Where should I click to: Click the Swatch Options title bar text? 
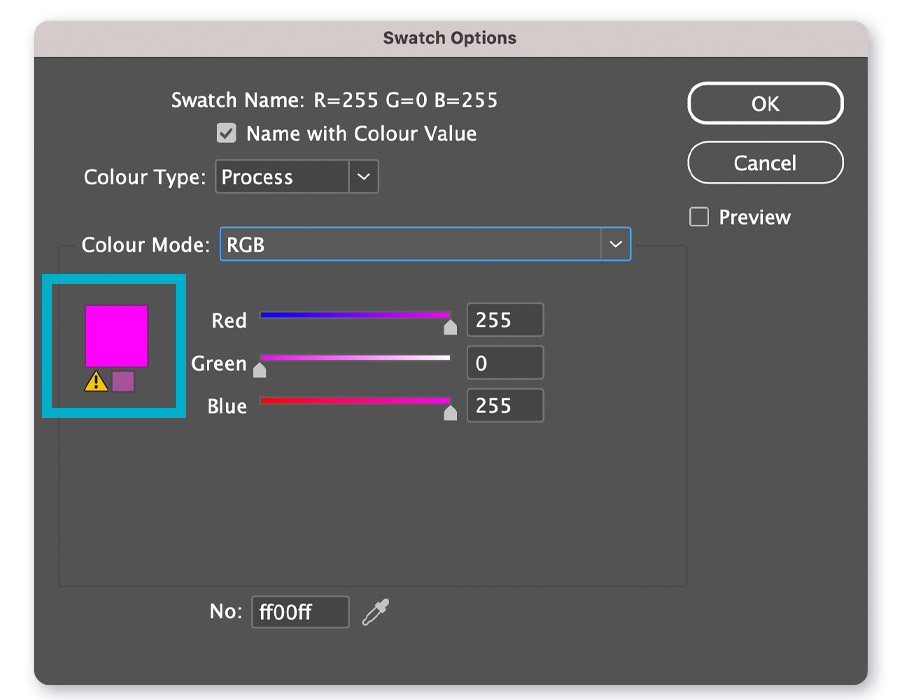tap(448, 37)
